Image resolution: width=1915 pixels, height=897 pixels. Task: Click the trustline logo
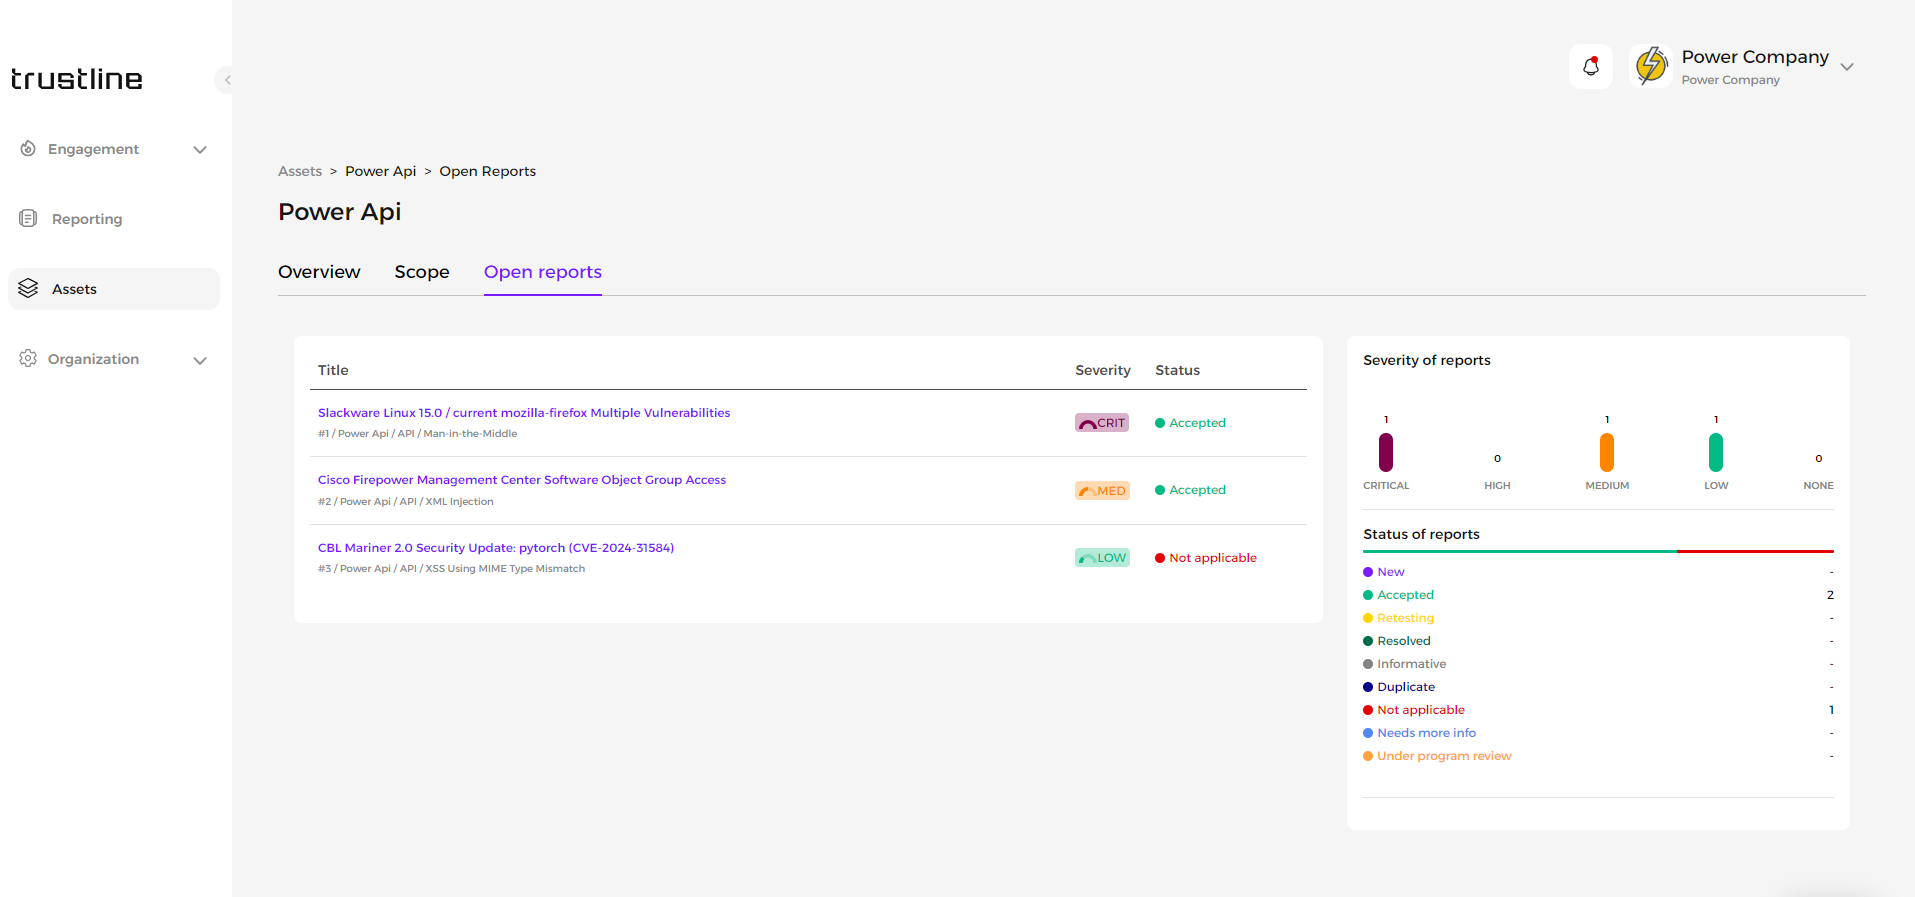[77, 79]
